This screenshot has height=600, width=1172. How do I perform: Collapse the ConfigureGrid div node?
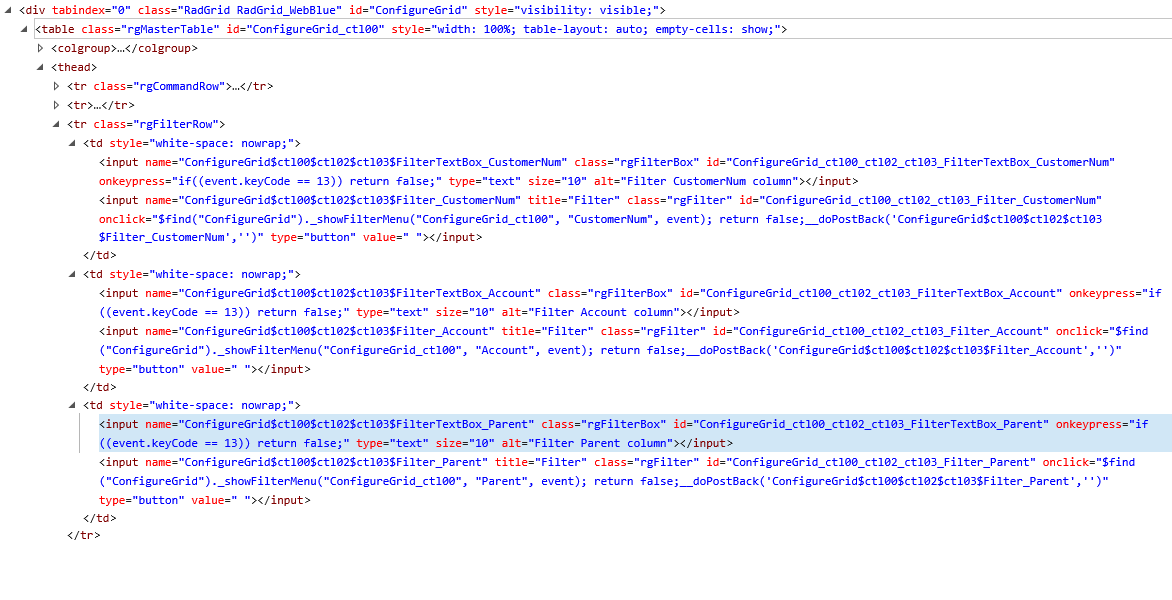[x=8, y=10]
